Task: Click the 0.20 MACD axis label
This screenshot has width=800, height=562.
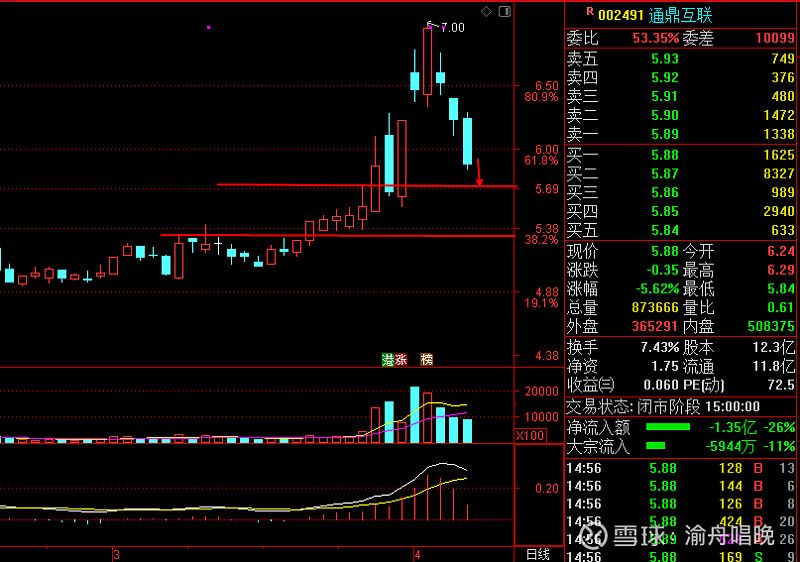Action: [547, 489]
